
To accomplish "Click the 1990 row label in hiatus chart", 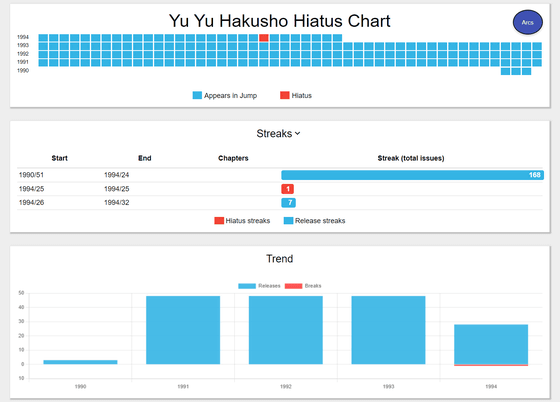I will point(23,71).
